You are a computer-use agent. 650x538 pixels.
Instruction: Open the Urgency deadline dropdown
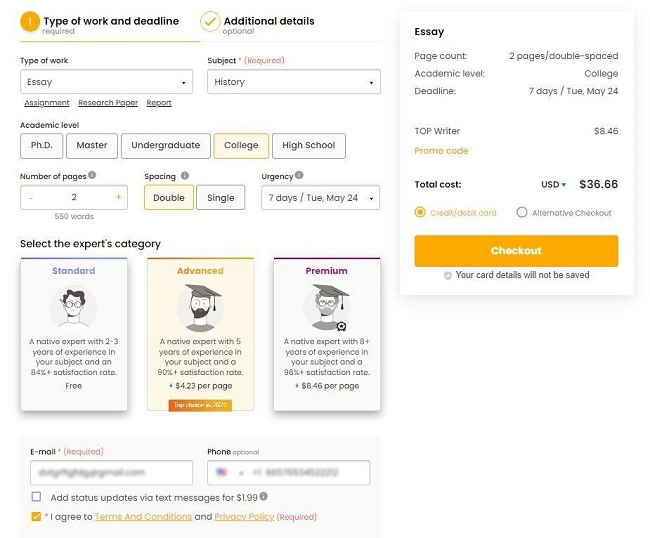[320, 198]
